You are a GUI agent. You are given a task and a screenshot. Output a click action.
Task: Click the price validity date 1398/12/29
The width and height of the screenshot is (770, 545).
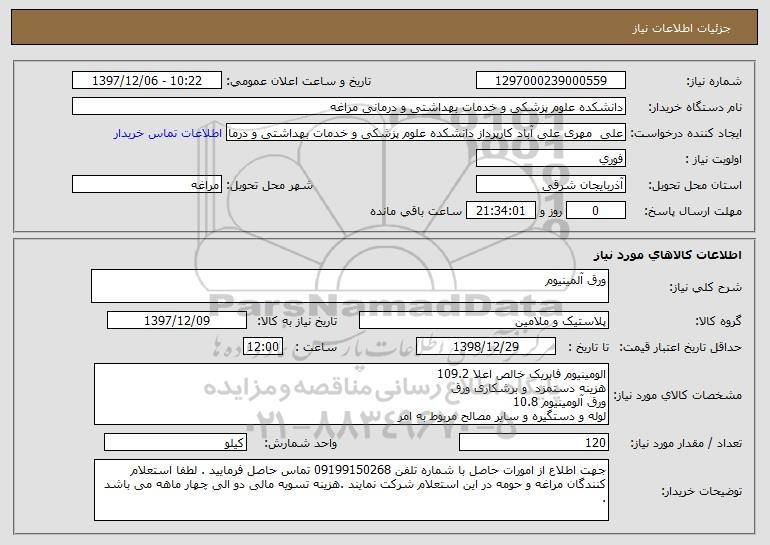tap(486, 347)
